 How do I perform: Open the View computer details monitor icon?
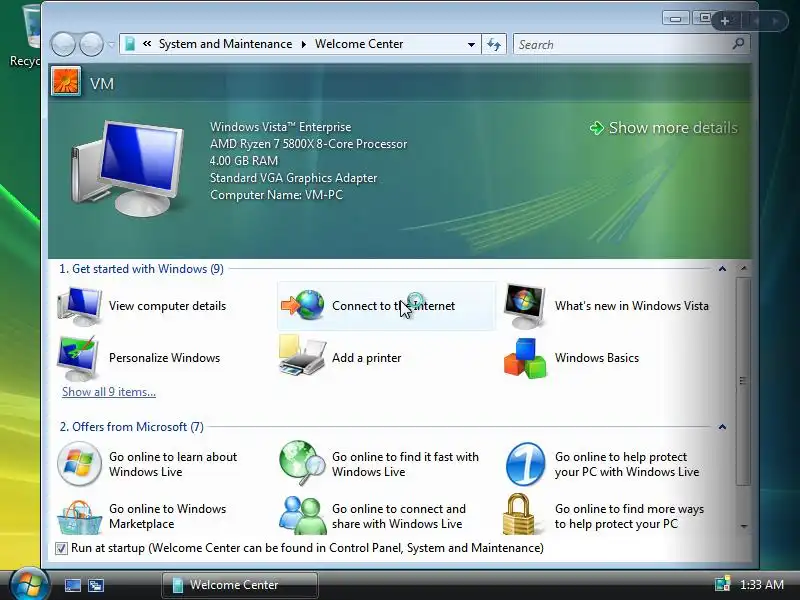pyautogui.click(x=79, y=306)
